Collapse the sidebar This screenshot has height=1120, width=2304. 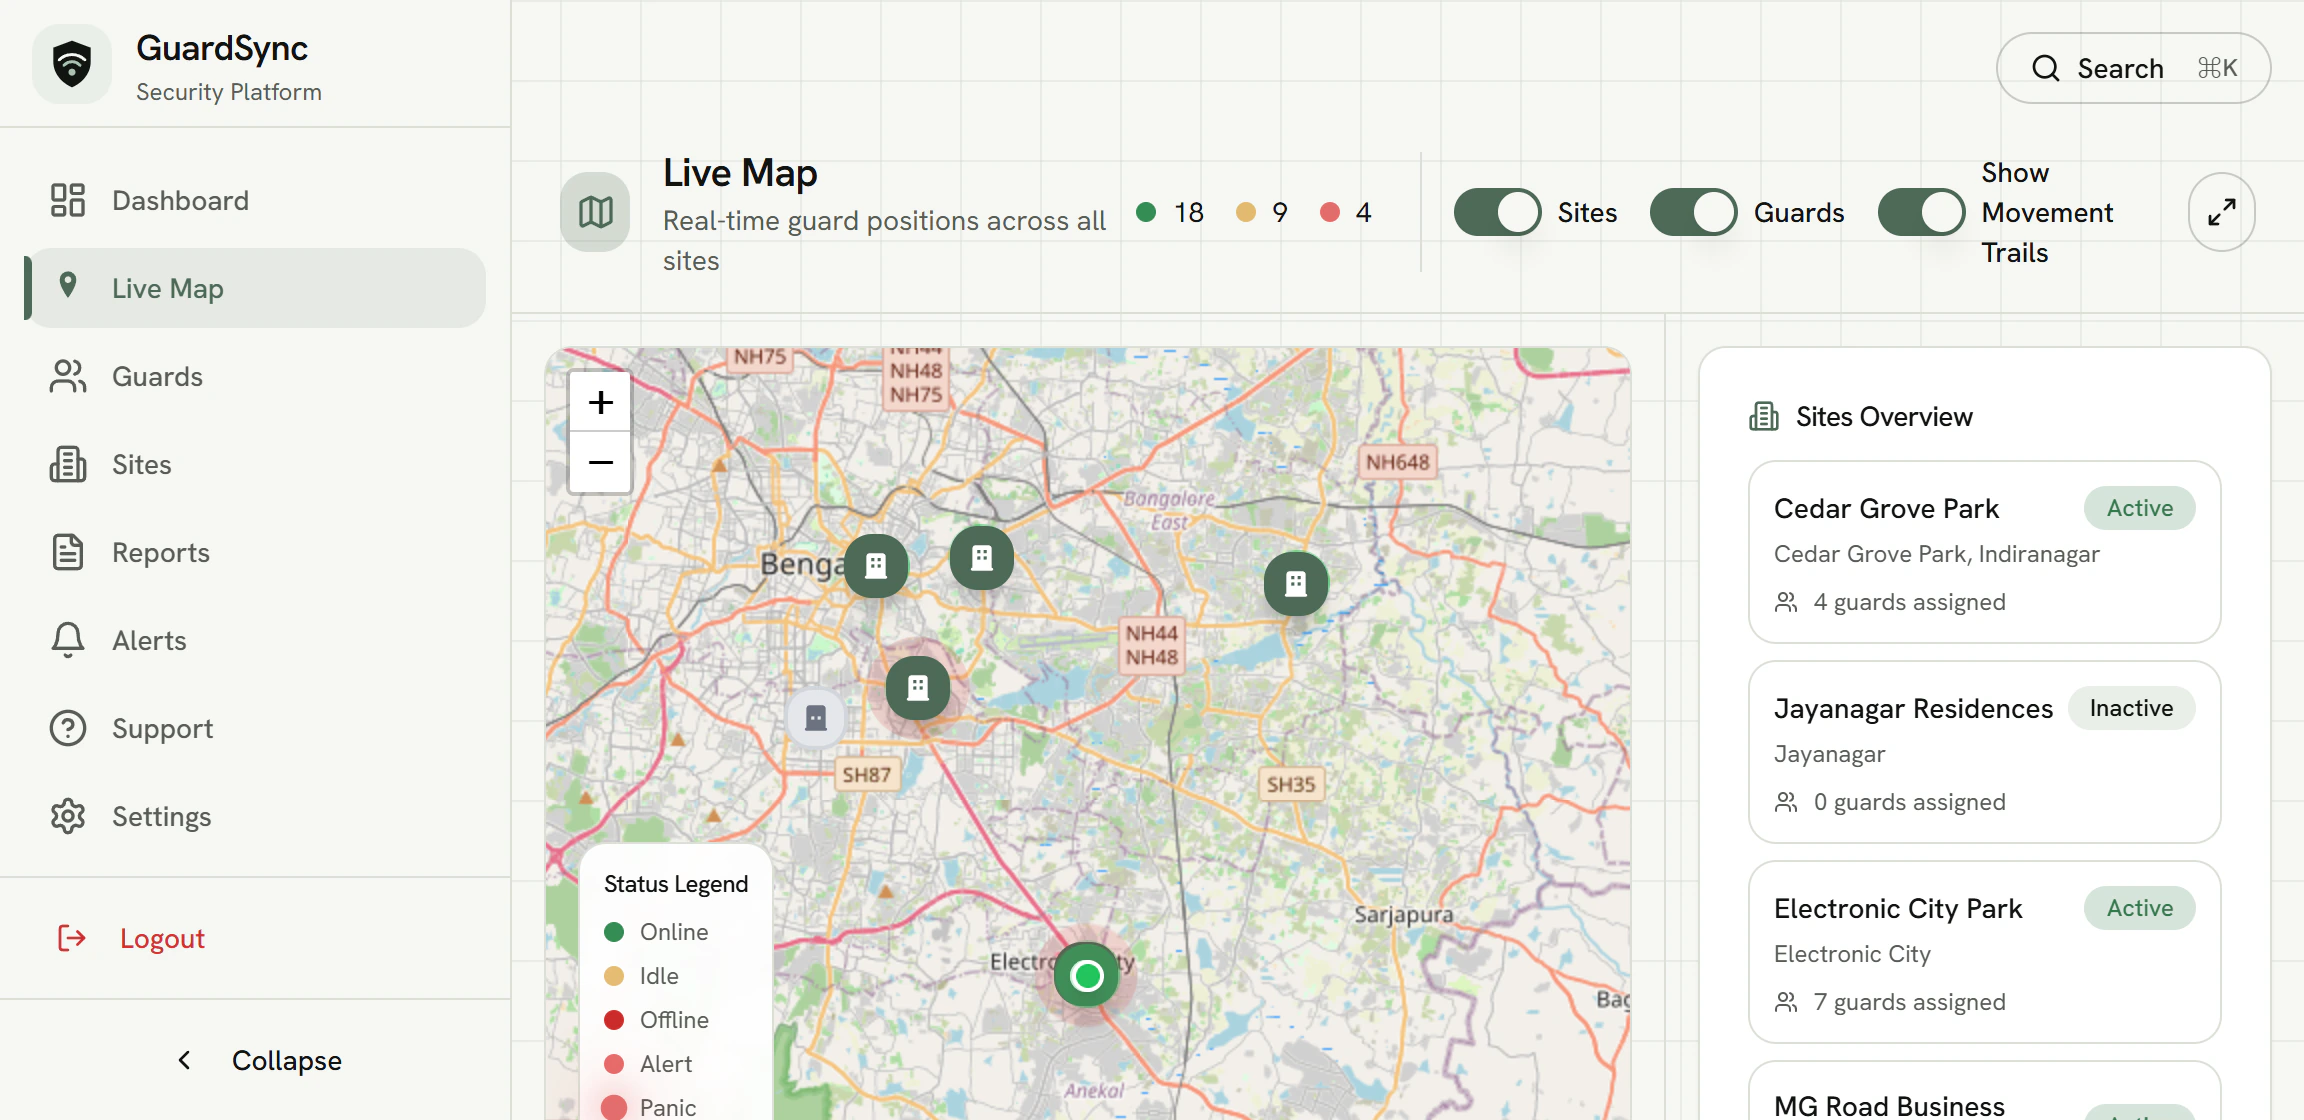[x=255, y=1060]
